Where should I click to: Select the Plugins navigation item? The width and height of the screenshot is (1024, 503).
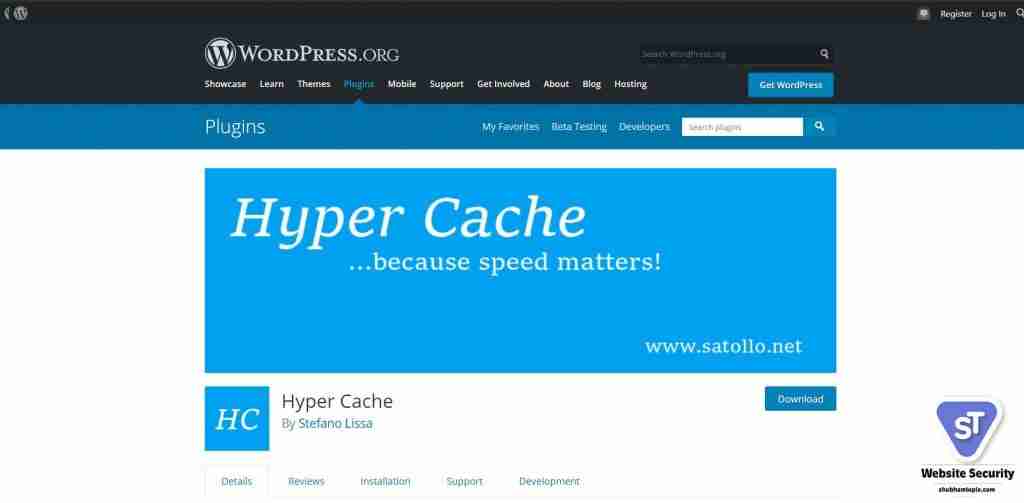359,84
